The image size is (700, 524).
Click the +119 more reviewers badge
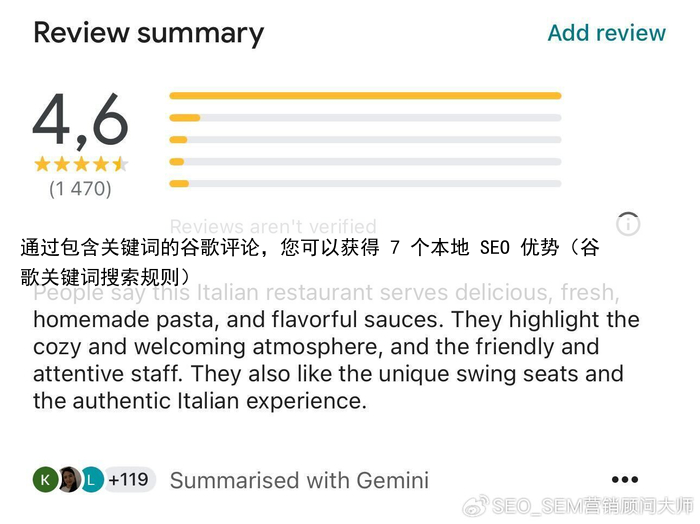pyautogui.click(x=129, y=480)
